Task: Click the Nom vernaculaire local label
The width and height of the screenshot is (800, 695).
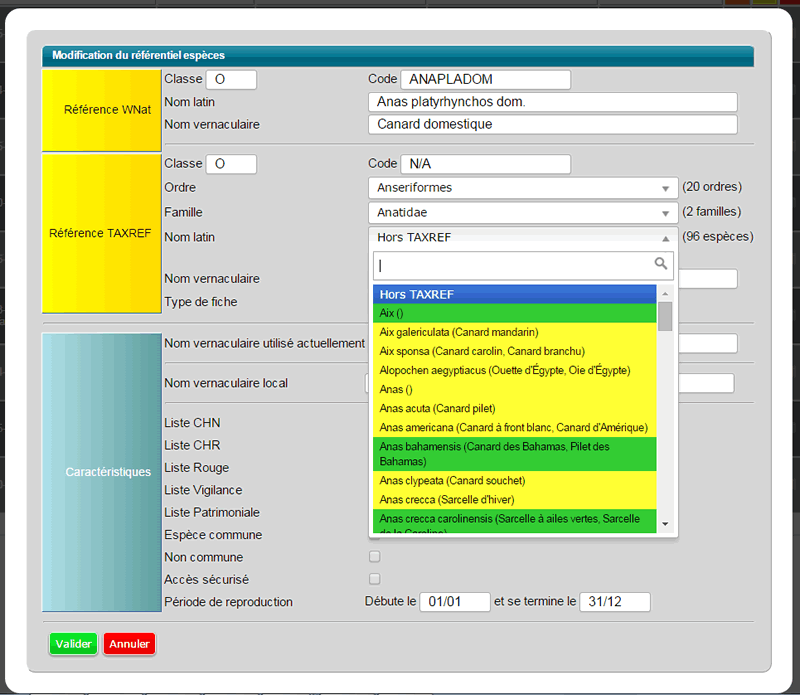Action: pyautogui.click(x=226, y=383)
